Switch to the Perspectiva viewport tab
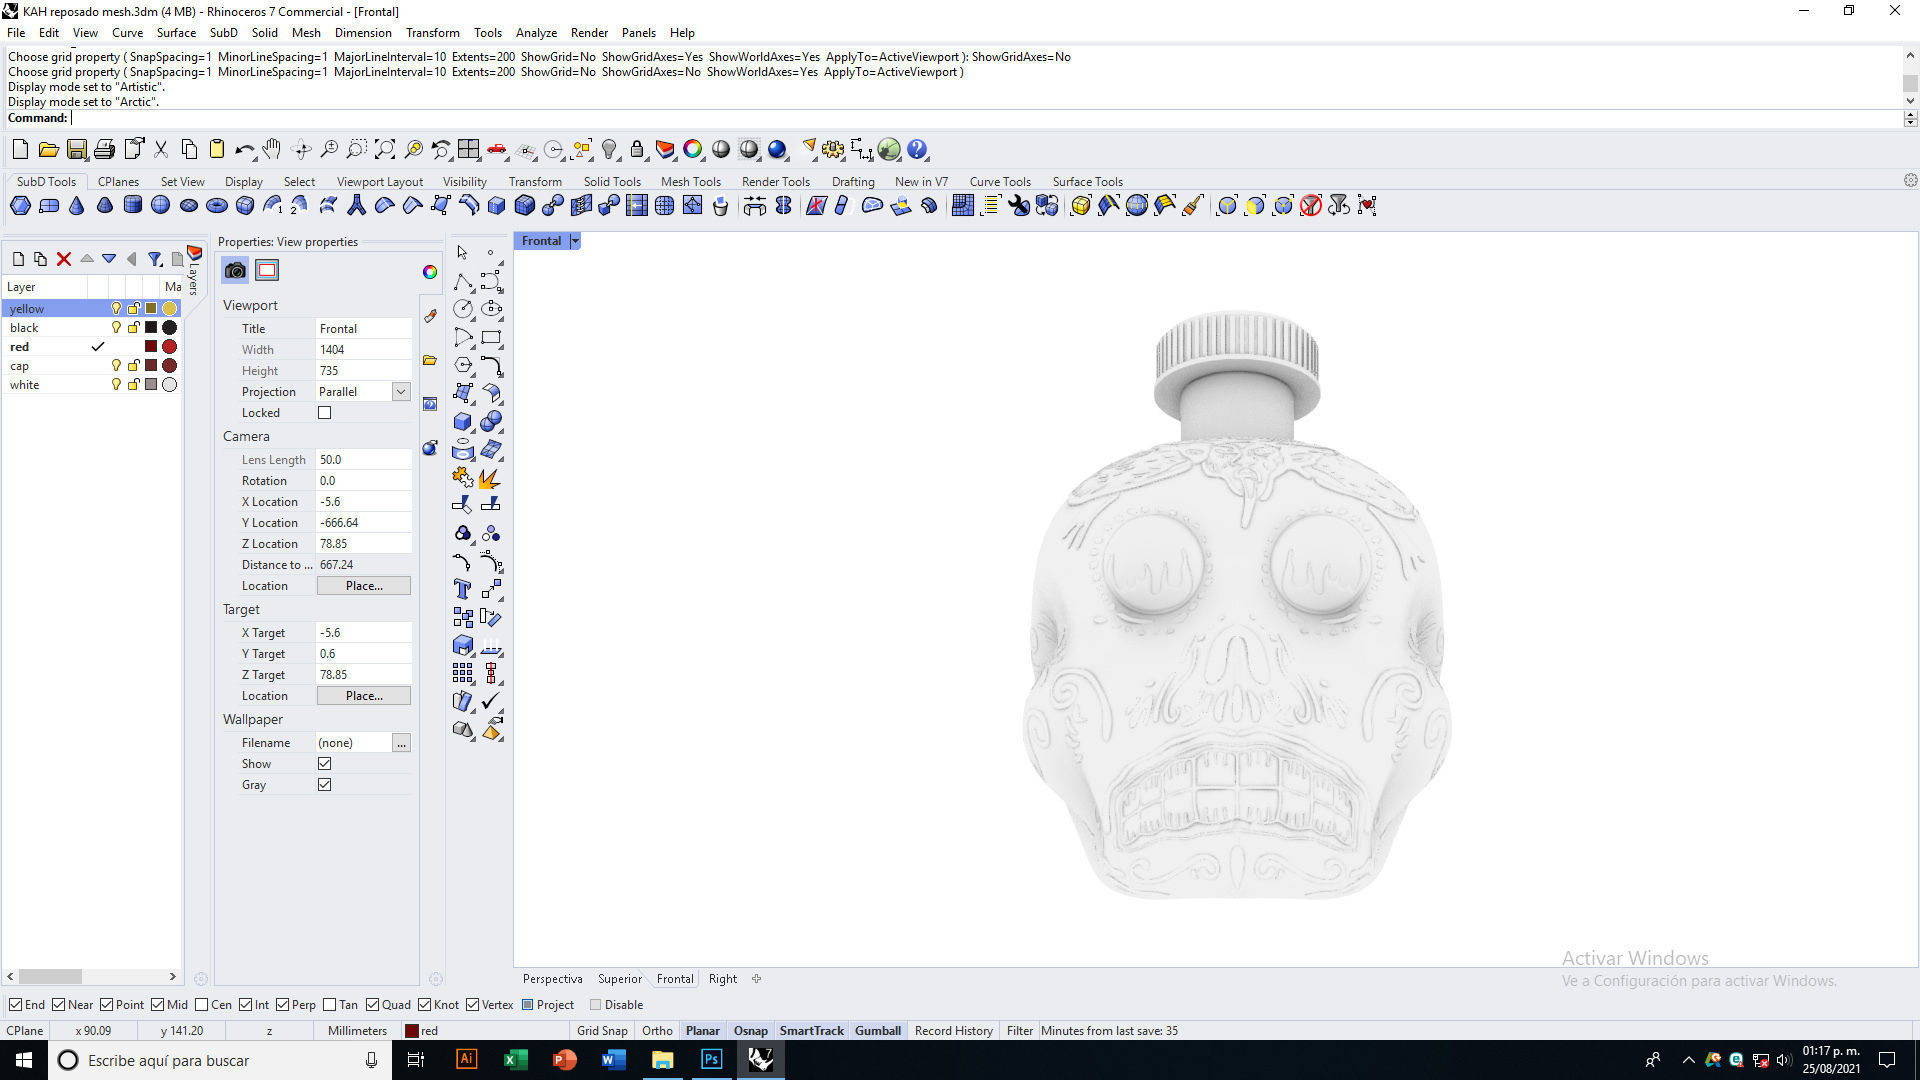Image resolution: width=1920 pixels, height=1080 pixels. 552,979
